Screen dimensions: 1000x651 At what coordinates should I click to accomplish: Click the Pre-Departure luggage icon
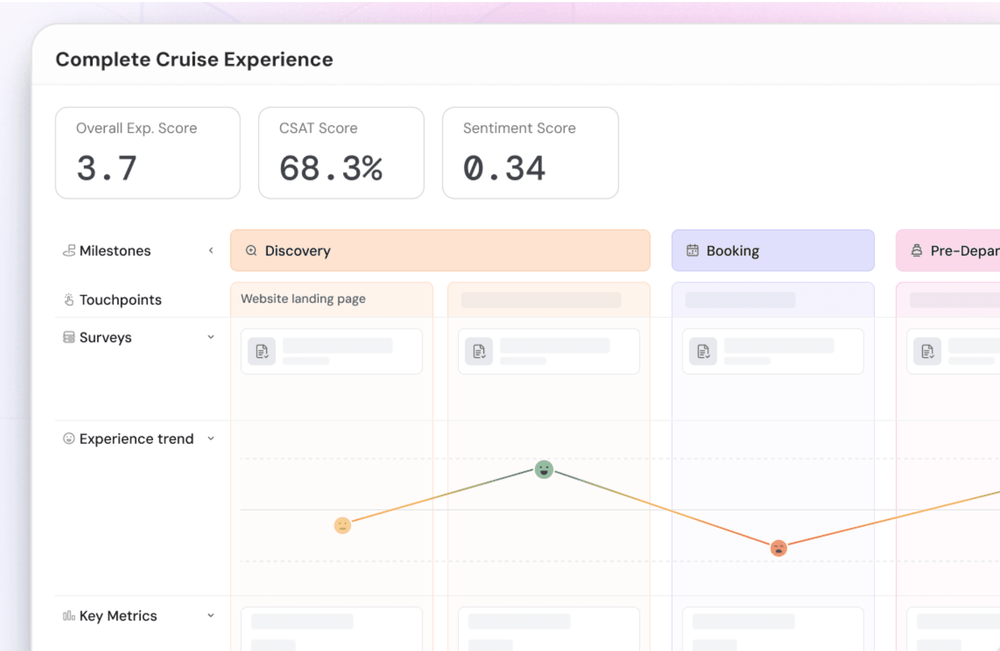[x=916, y=251]
